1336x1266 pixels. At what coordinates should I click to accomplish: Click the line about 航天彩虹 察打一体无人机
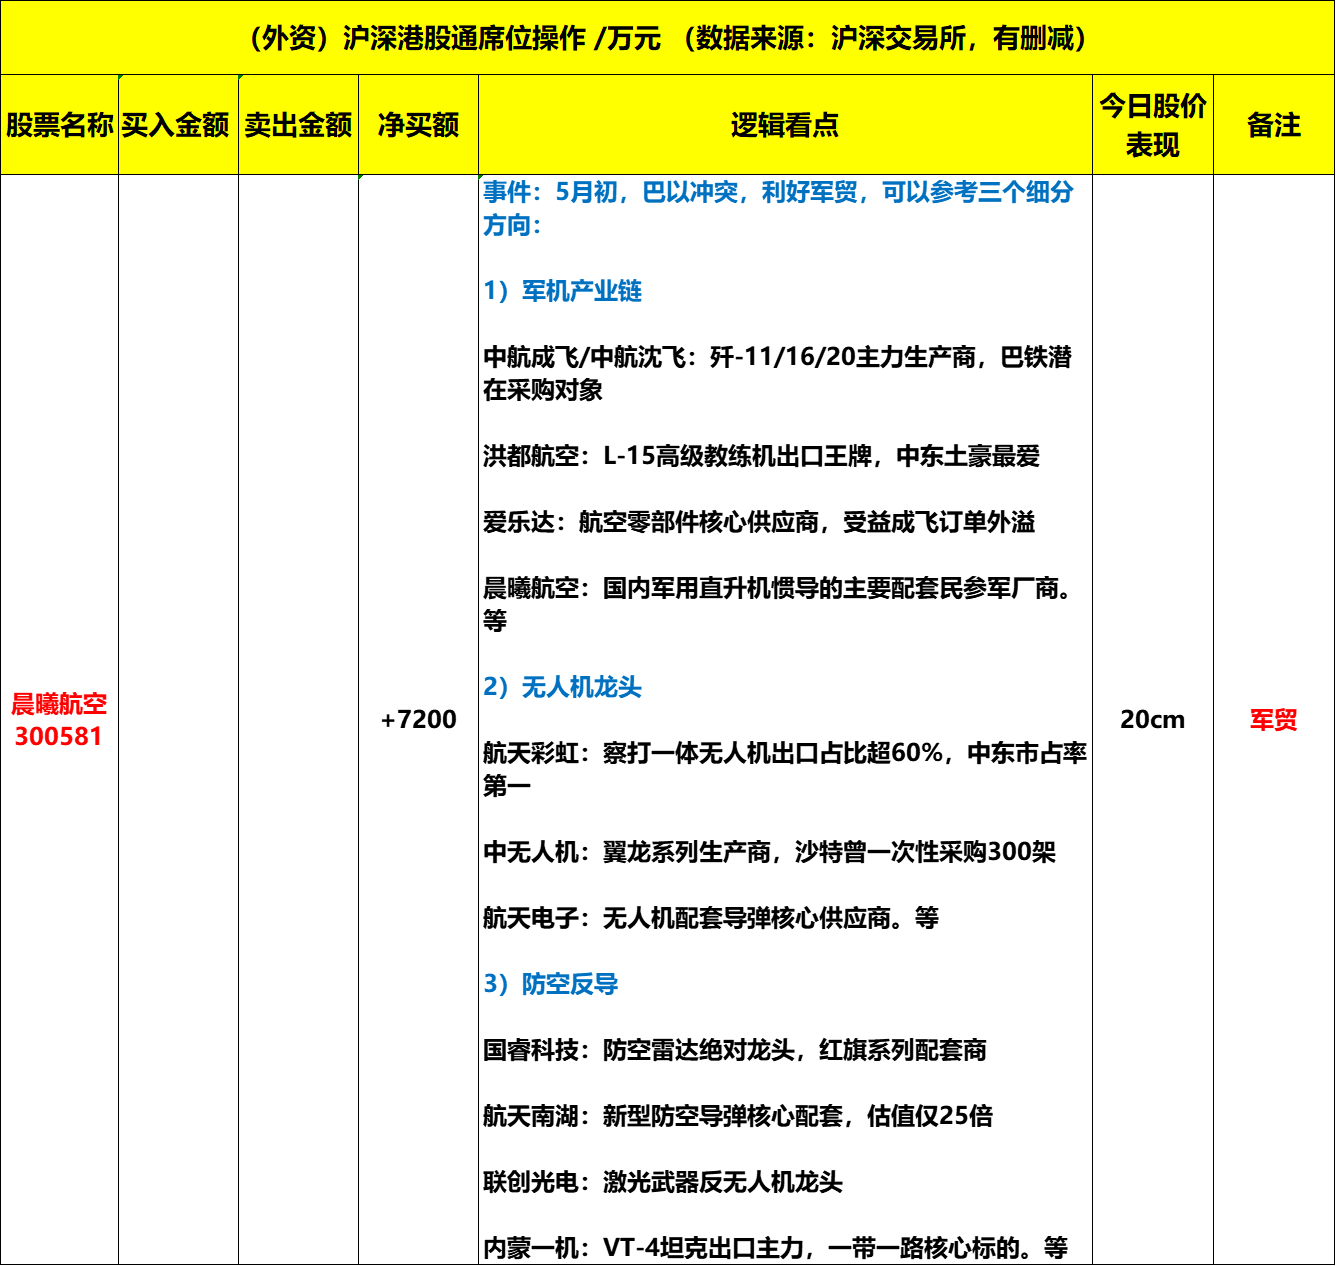(x=785, y=769)
